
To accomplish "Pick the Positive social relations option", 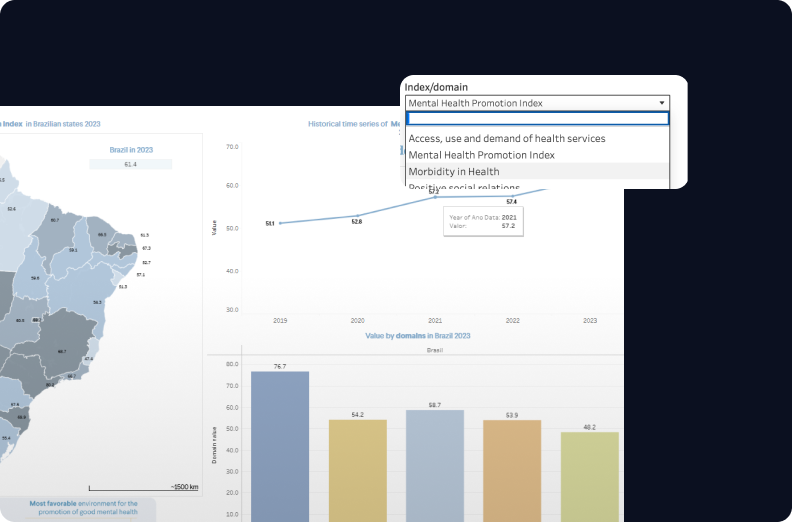I will [x=464, y=187].
